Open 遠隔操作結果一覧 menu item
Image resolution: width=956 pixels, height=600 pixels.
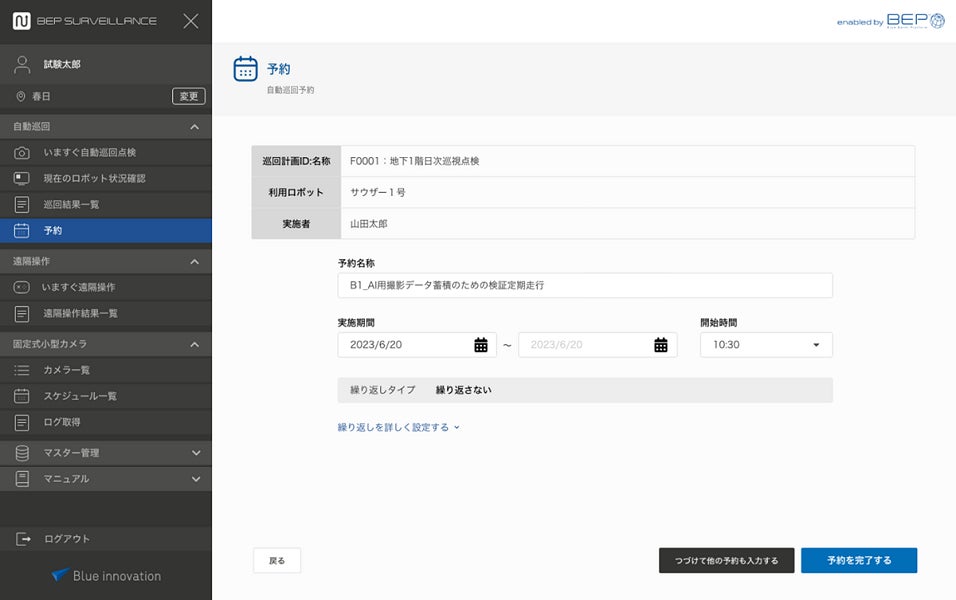(x=80, y=313)
